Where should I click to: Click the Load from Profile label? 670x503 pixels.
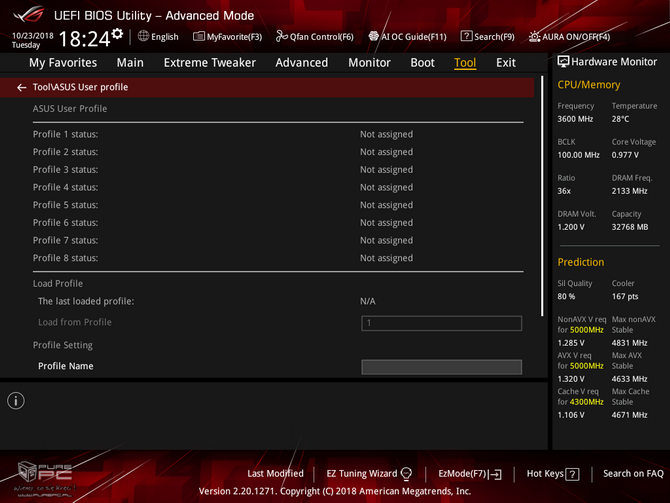click(75, 322)
